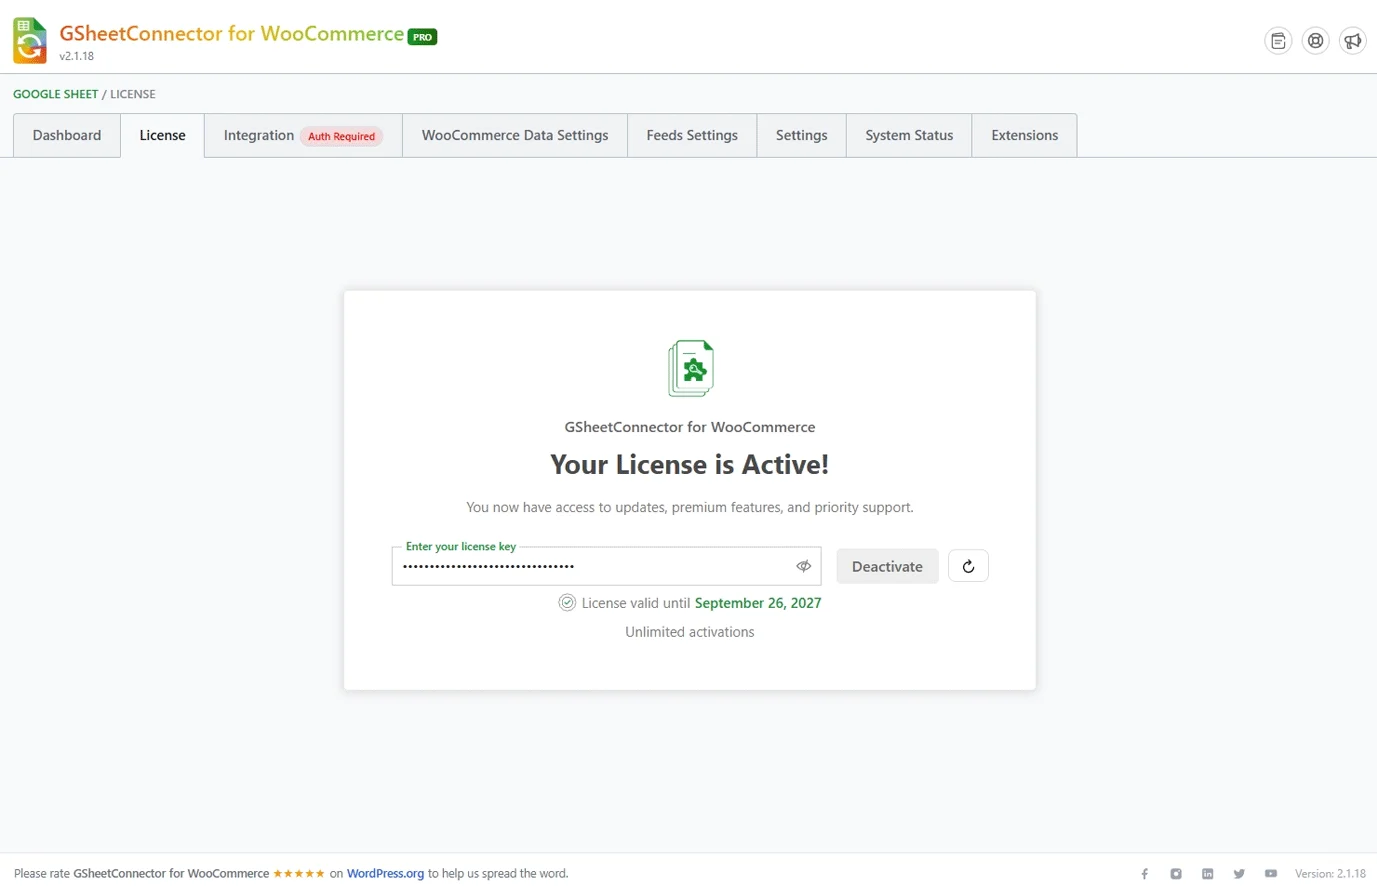Open the Instagram link in footer
Viewport: 1377px width, 894px height.
1176,874
